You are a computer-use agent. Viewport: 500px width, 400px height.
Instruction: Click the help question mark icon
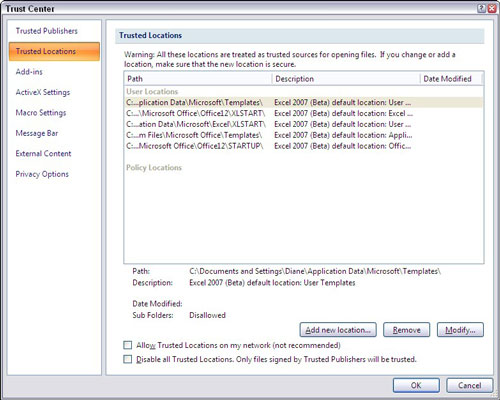(482, 9)
